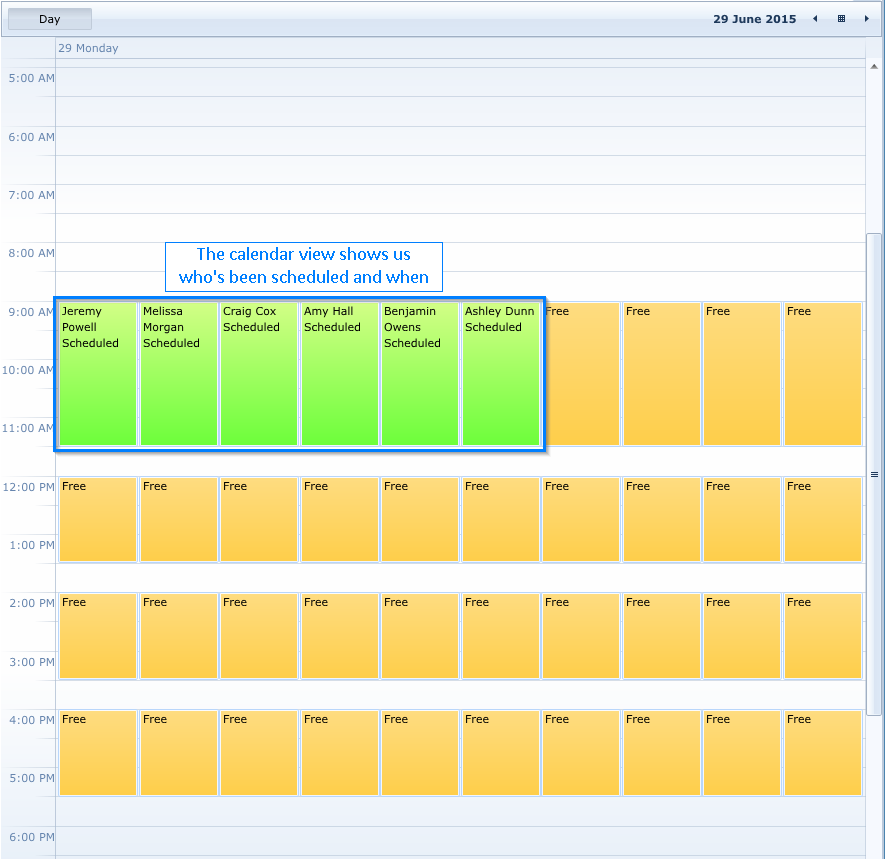
Task: Click the scrollbar up arrow
Action: [x=874, y=66]
